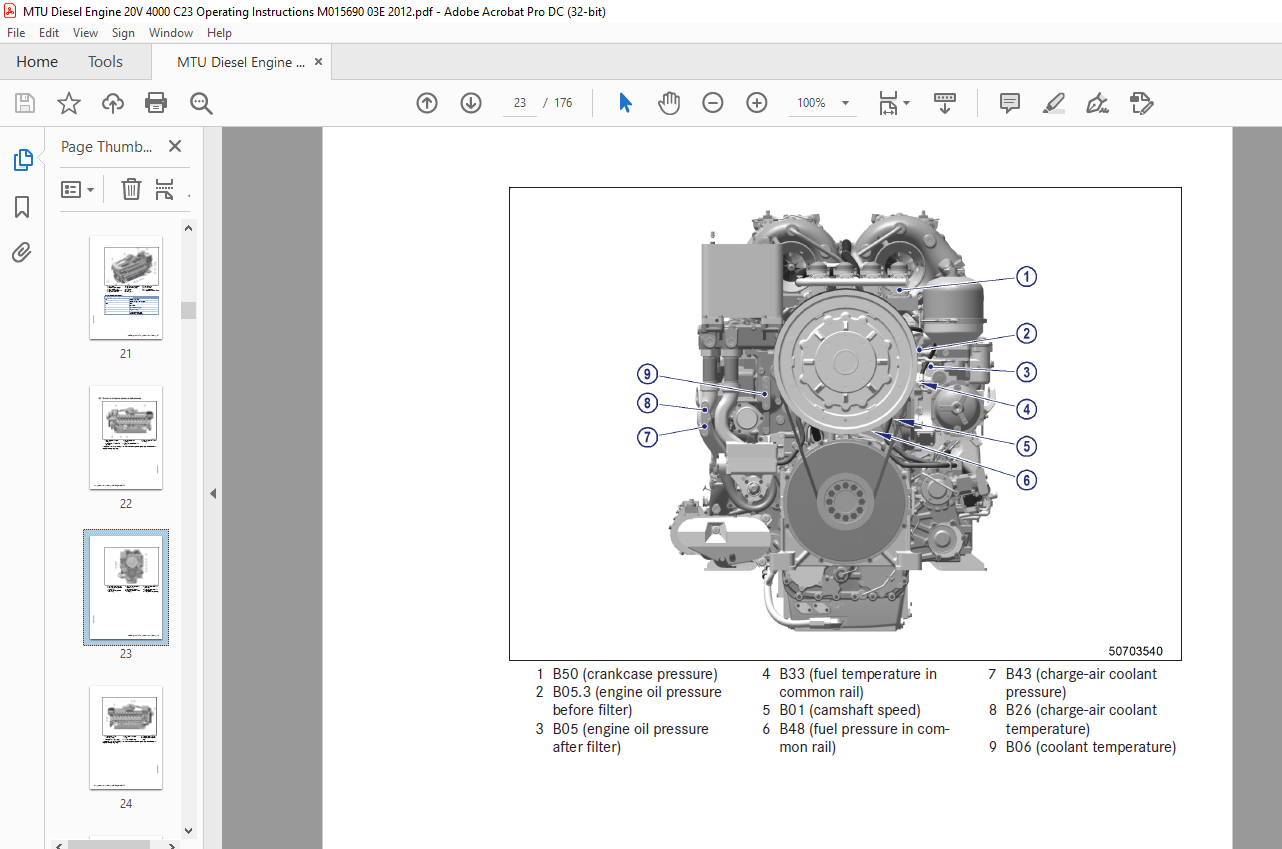1282x849 pixels.
Task: Open the stamp or redact tool
Action: click(x=1141, y=103)
